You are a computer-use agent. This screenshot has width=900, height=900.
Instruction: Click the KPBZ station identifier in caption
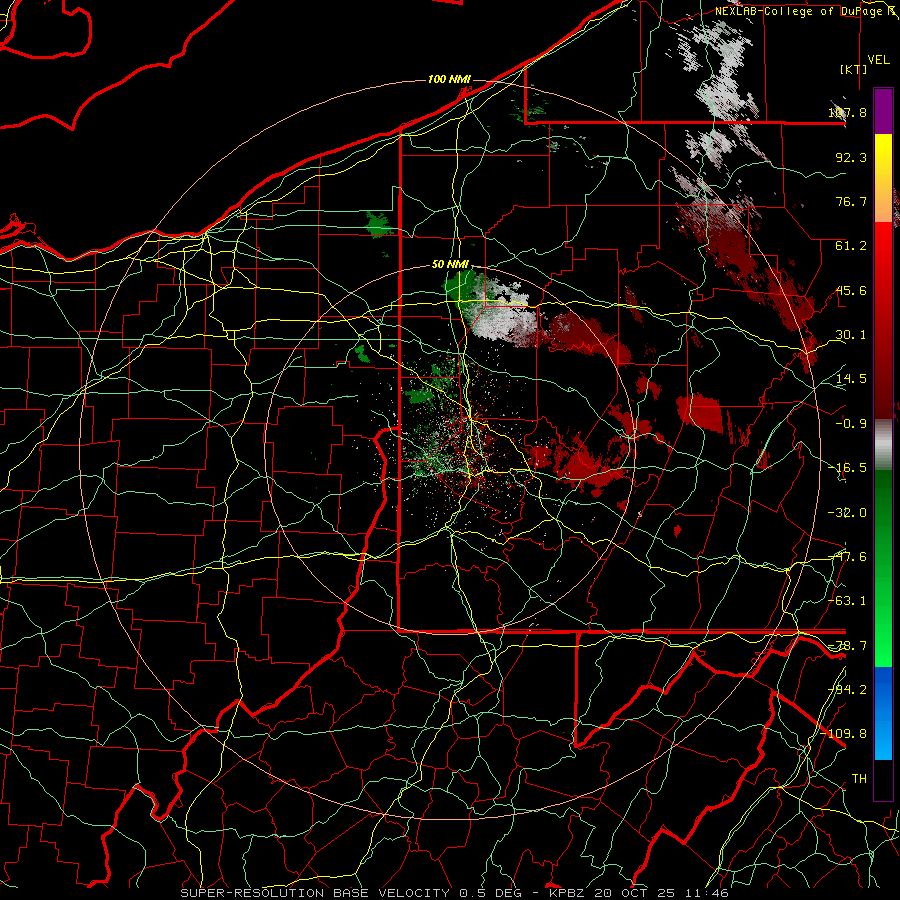pyautogui.click(x=568, y=893)
